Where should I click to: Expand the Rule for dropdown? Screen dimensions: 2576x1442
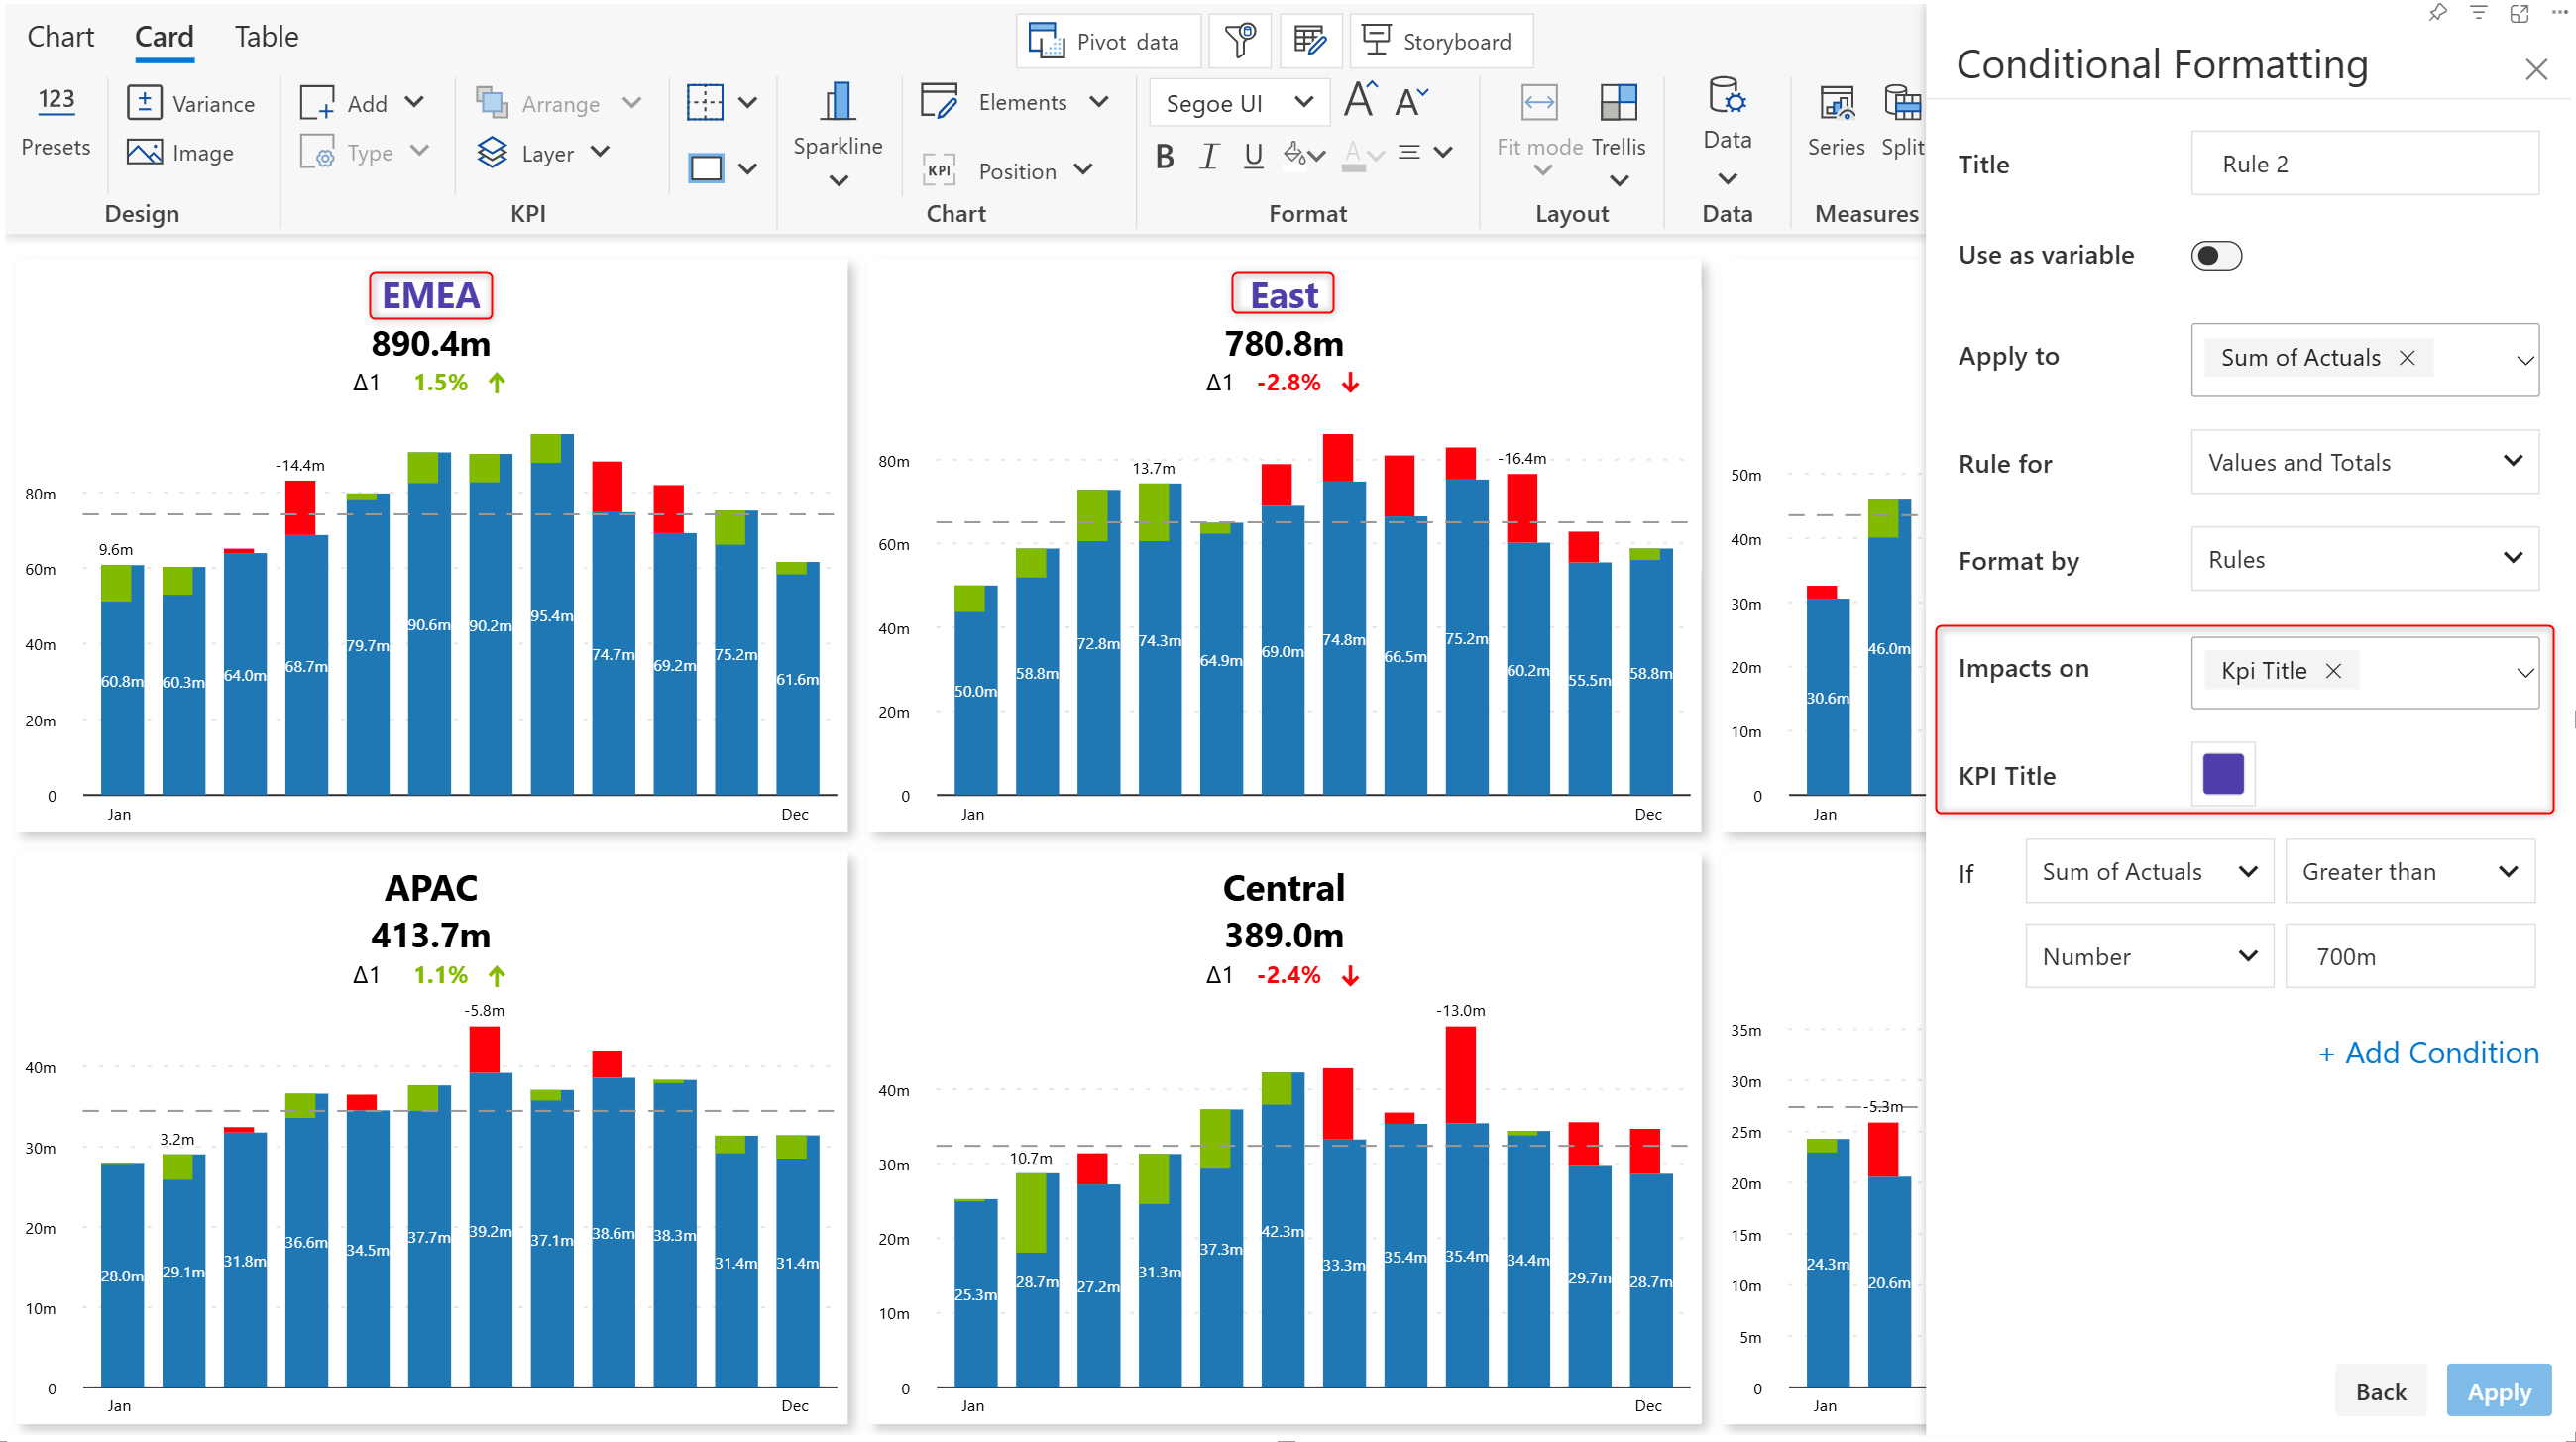(x=2364, y=462)
